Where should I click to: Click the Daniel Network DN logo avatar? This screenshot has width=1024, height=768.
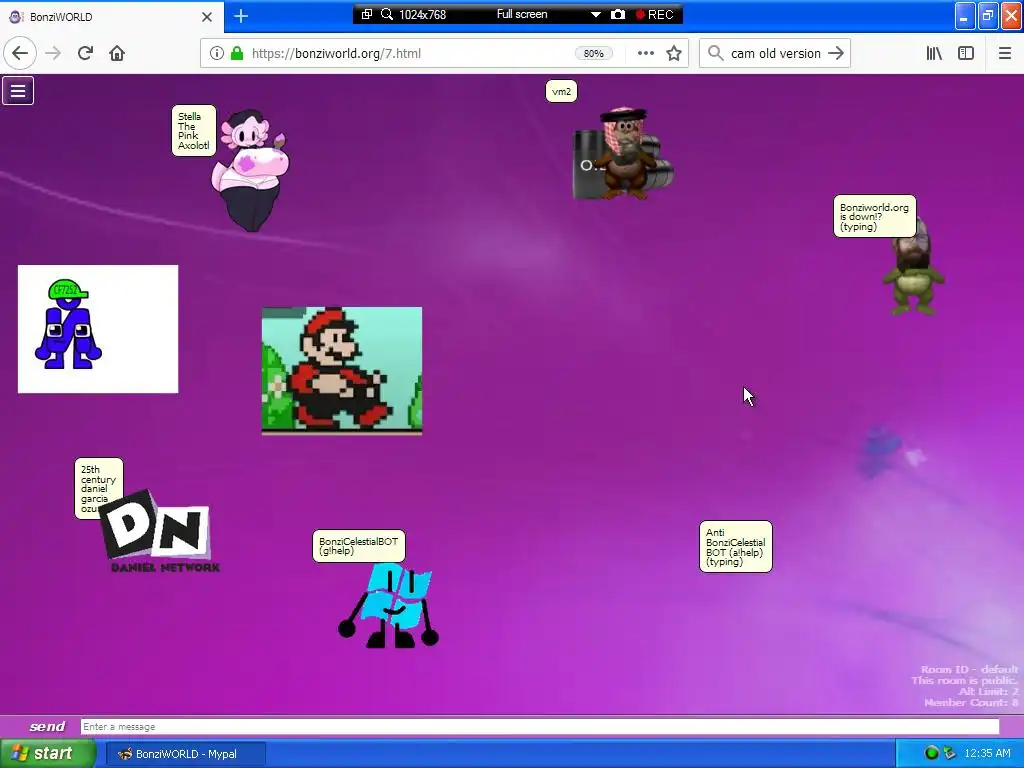[x=161, y=532]
